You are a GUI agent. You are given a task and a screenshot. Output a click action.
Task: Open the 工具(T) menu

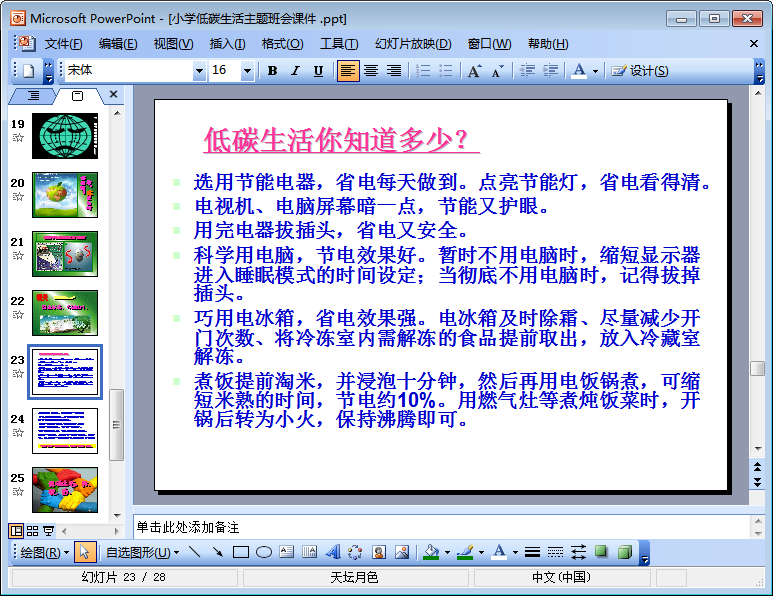(339, 44)
